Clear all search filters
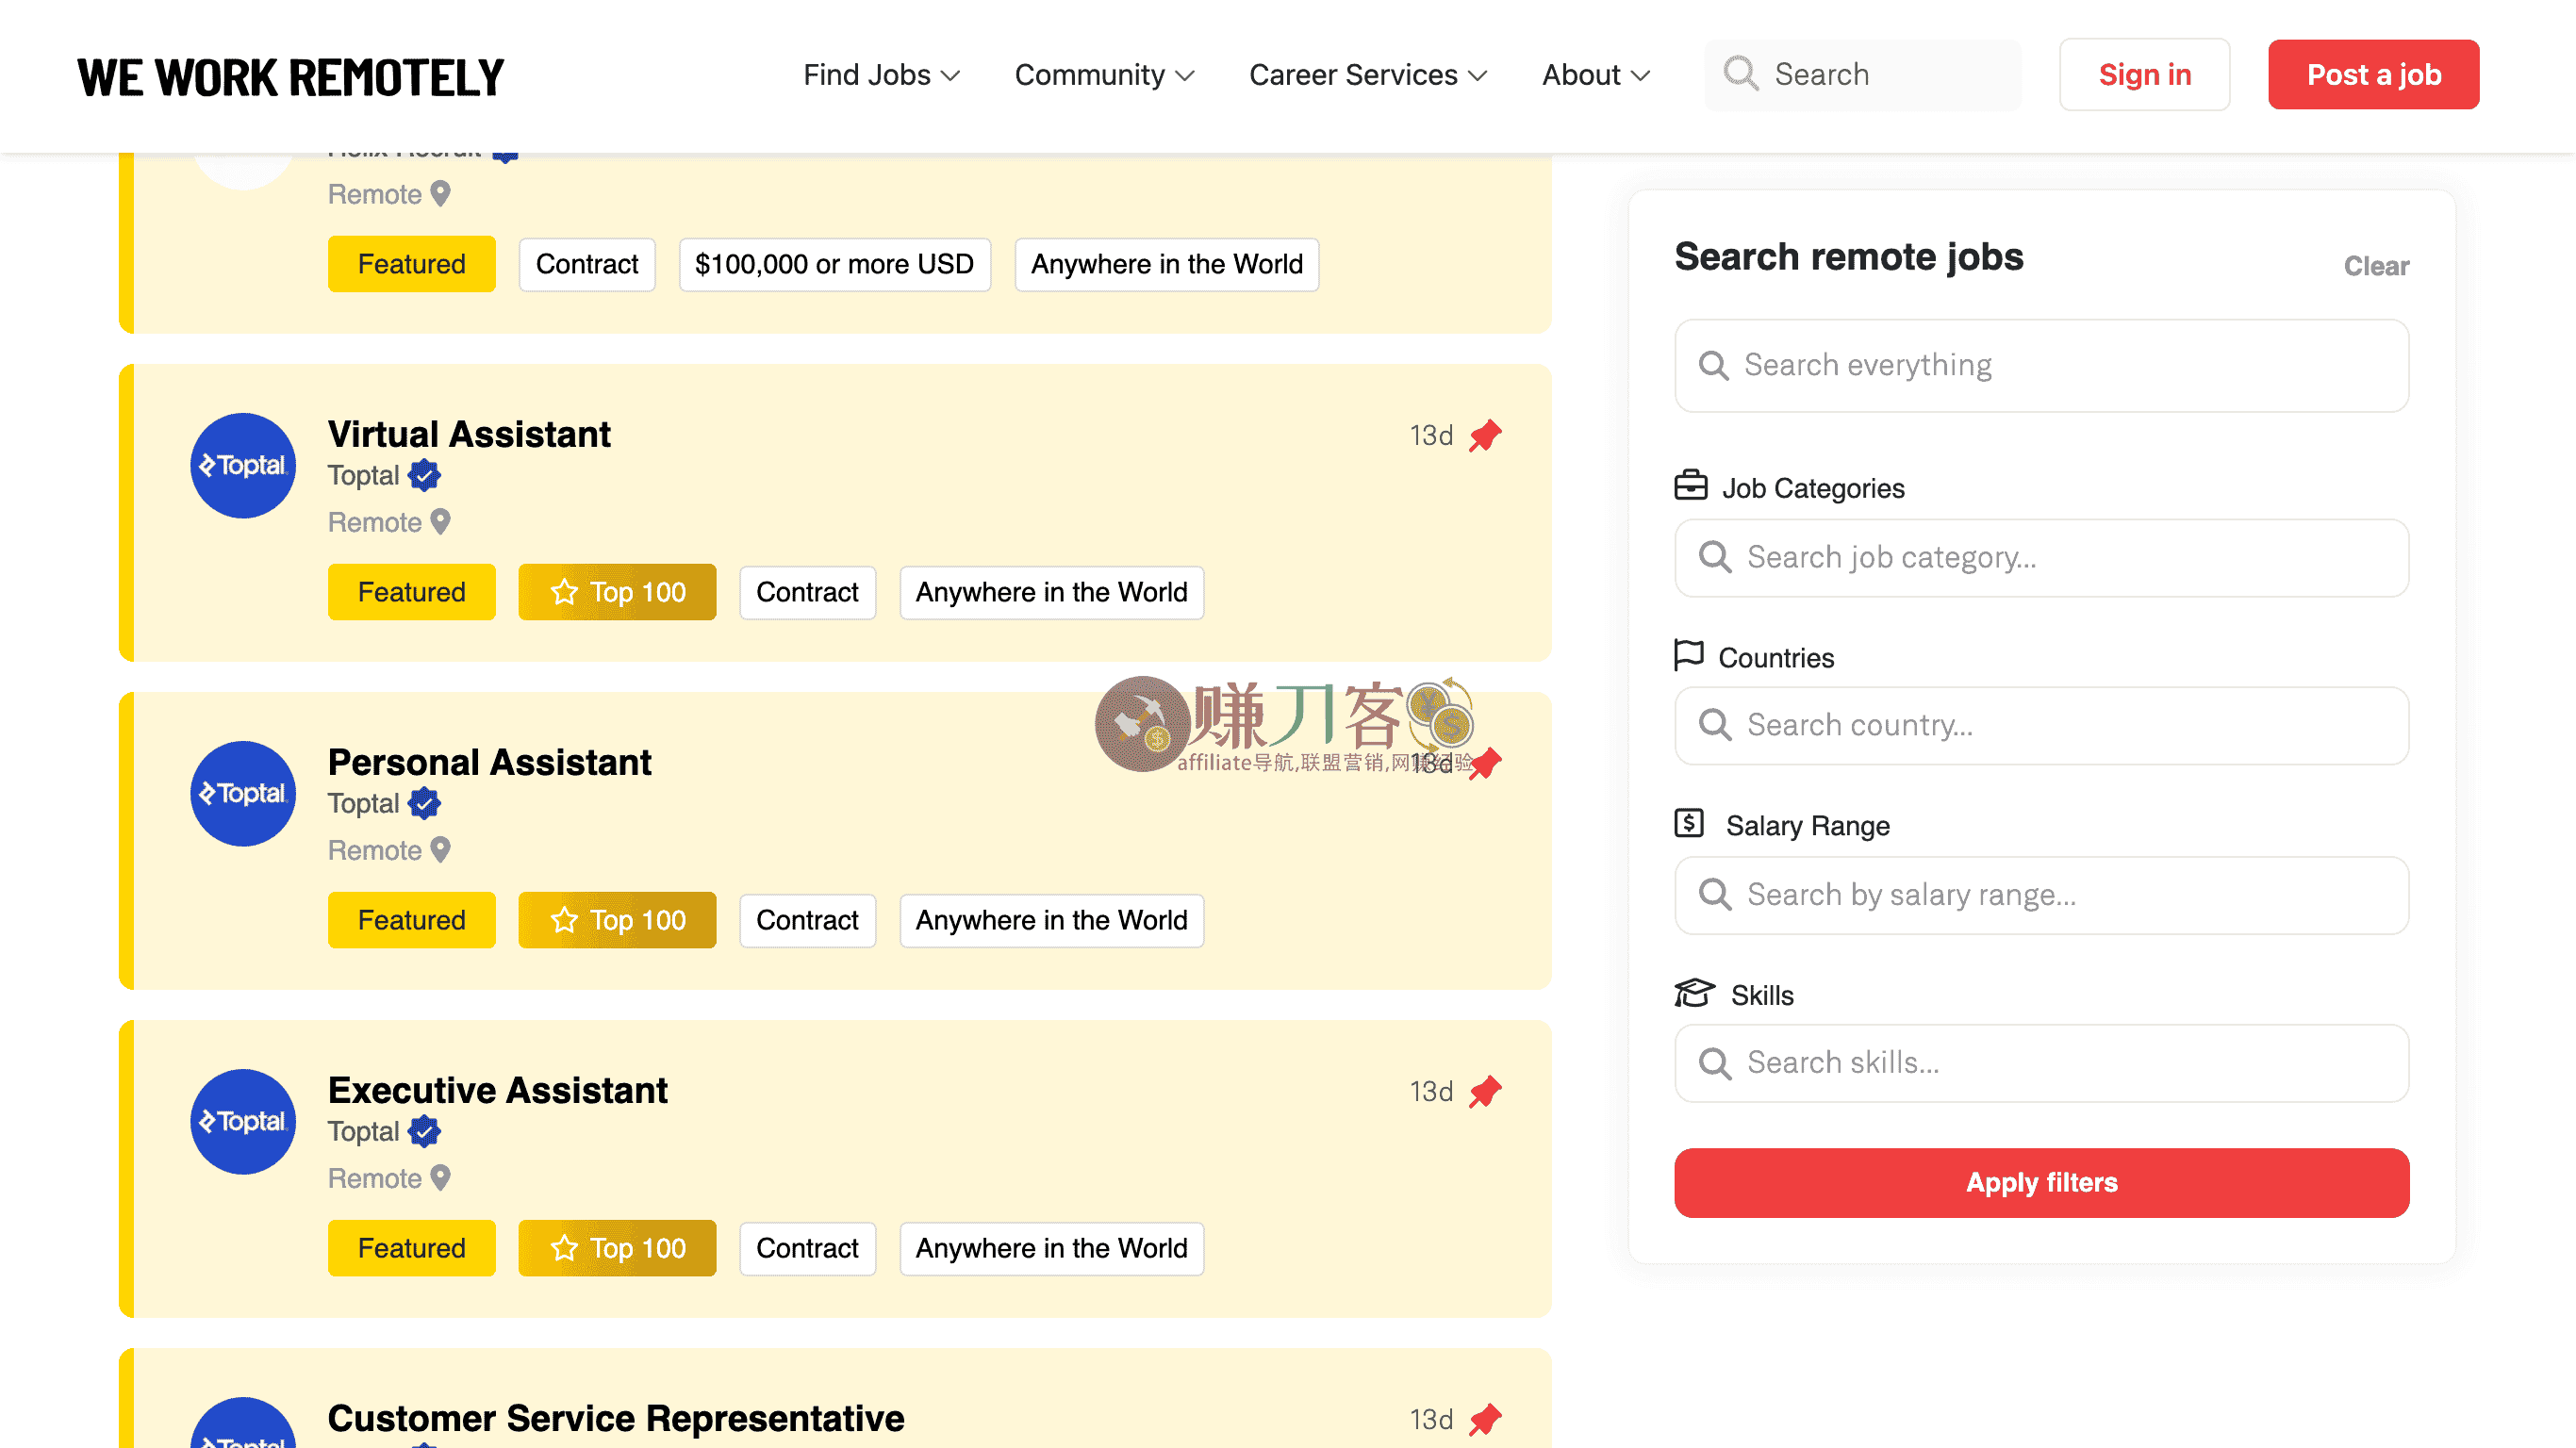 pyautogui.click(x=2376, y=266)
